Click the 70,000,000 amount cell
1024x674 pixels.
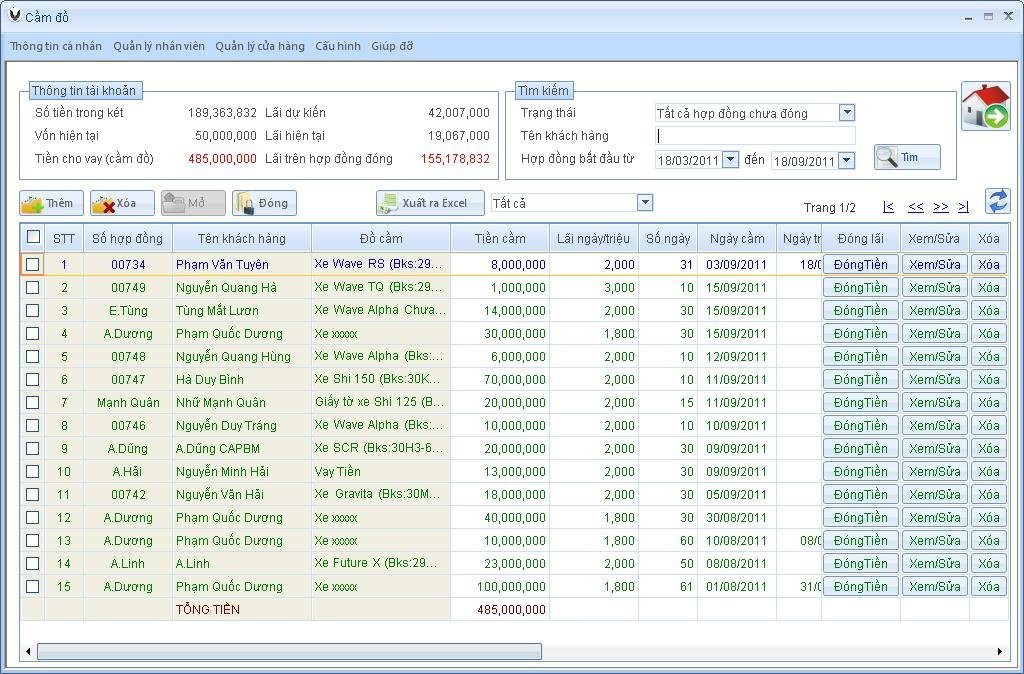click(500, 379)
